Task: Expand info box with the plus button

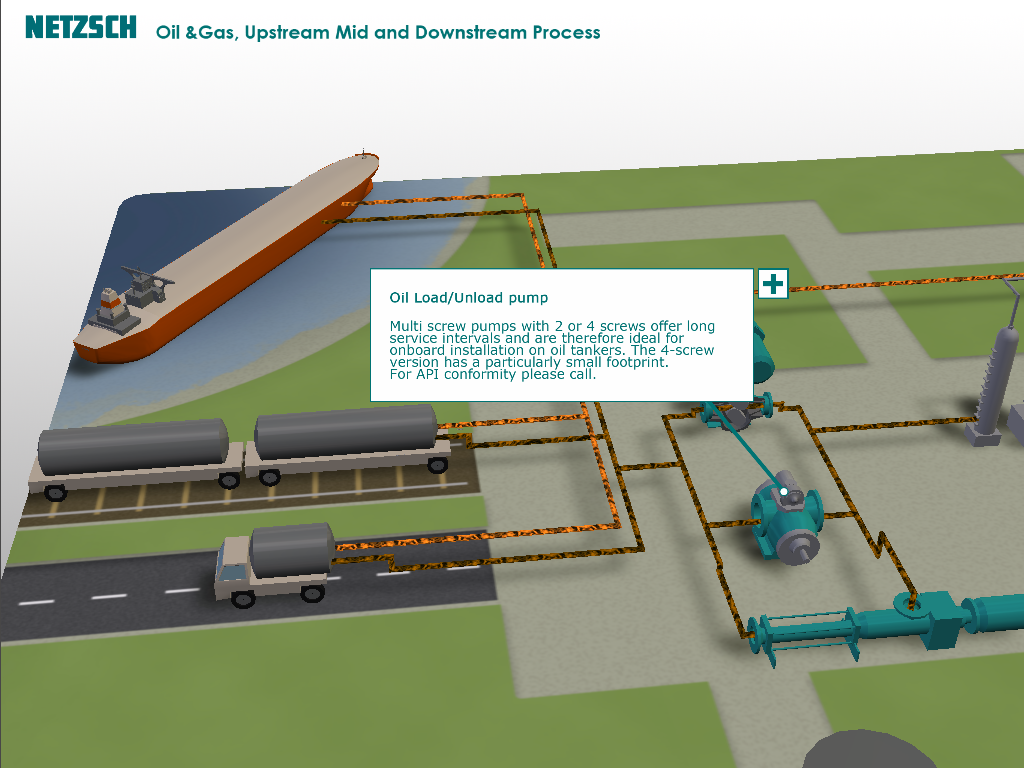Action: 773,284
